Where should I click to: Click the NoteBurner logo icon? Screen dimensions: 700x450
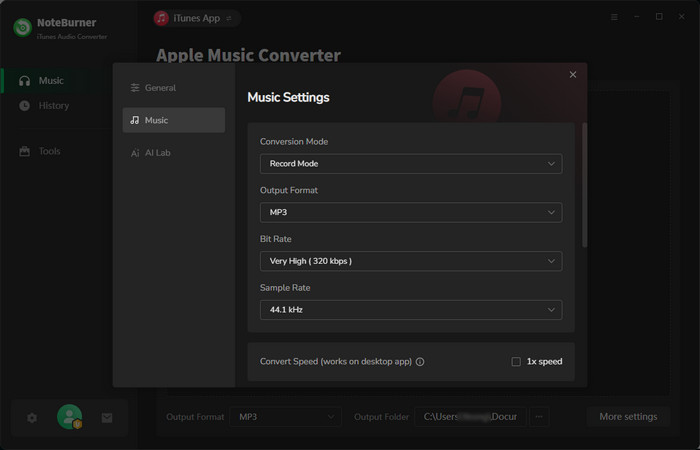pyautogui.click(x=22, y=27)
